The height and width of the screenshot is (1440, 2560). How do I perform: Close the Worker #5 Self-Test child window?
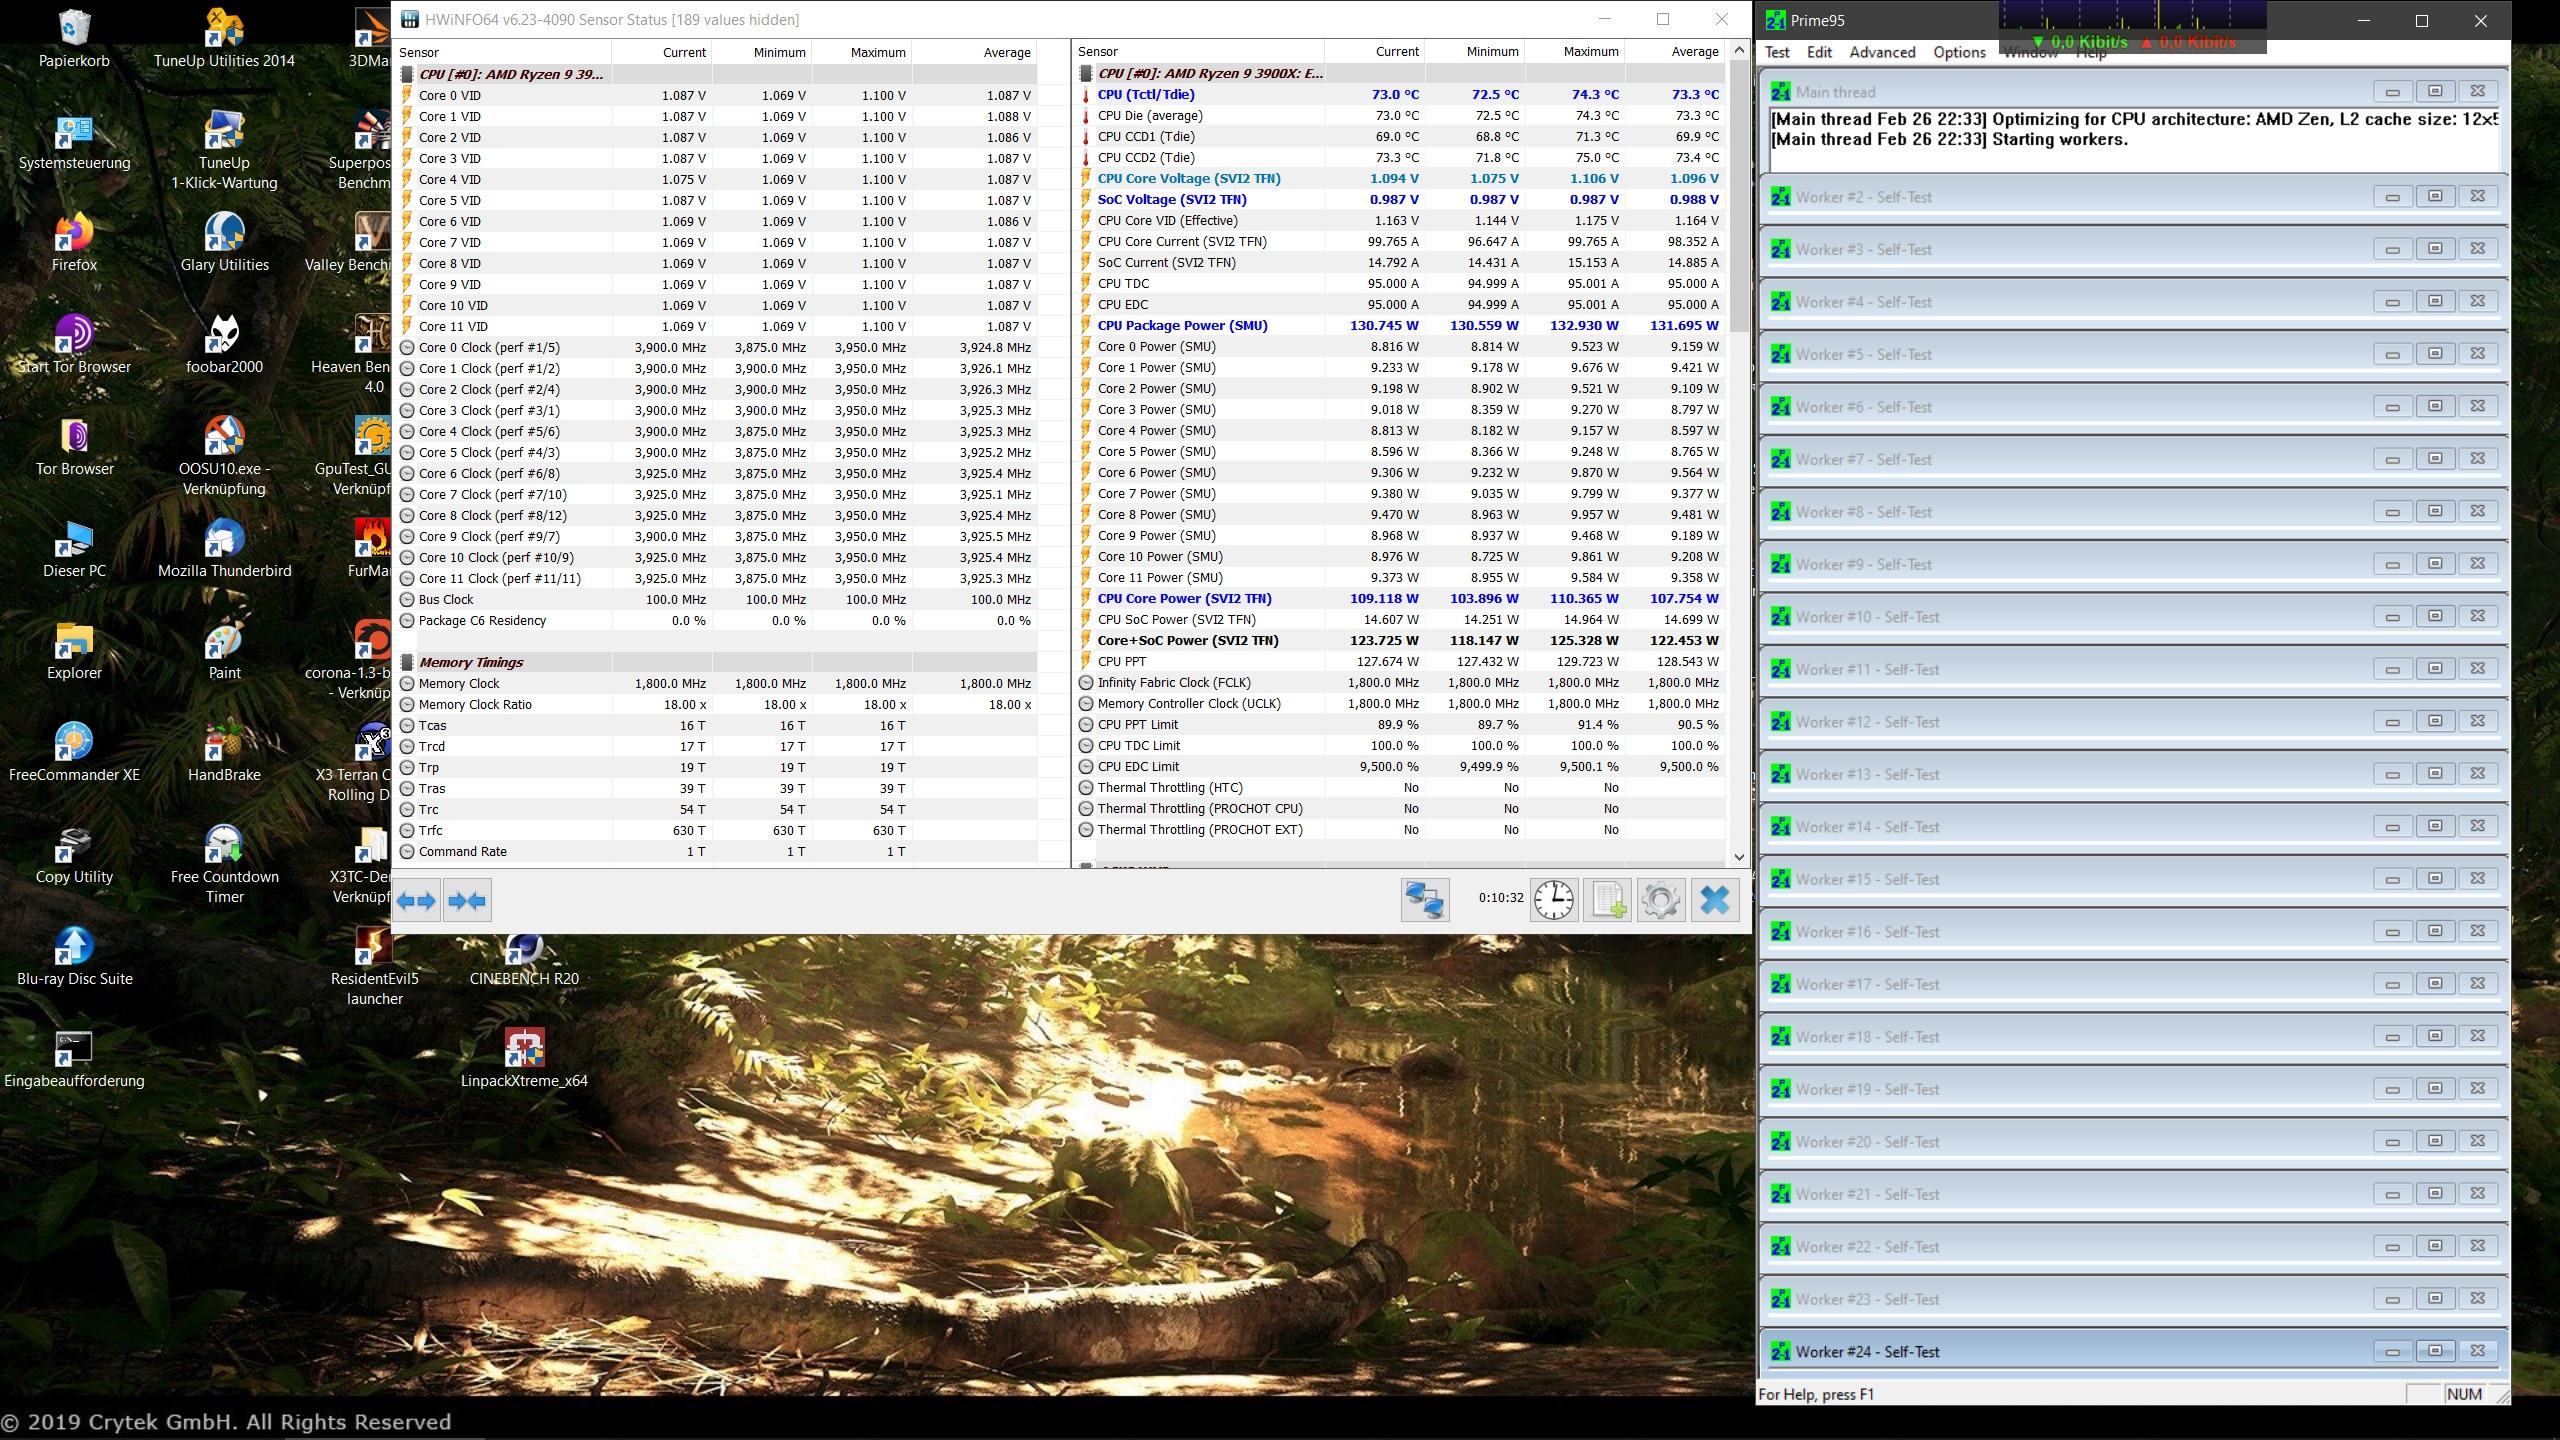[2478, 354]
